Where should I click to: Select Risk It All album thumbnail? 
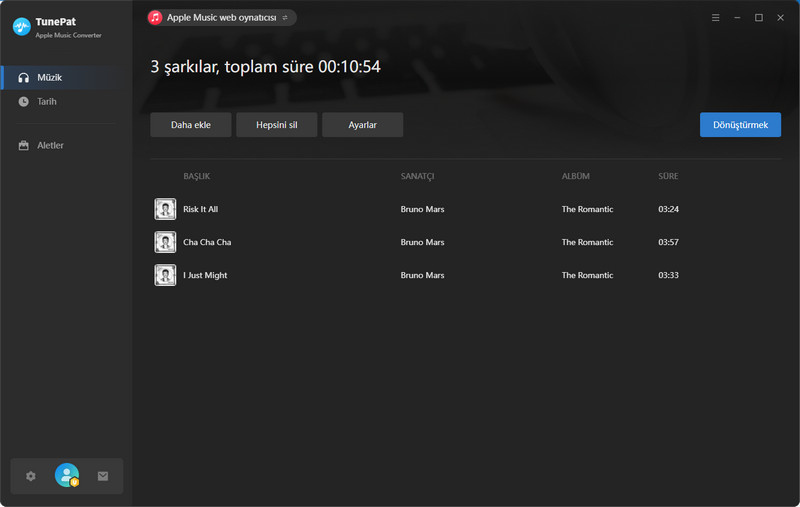[x=165, y=209]
